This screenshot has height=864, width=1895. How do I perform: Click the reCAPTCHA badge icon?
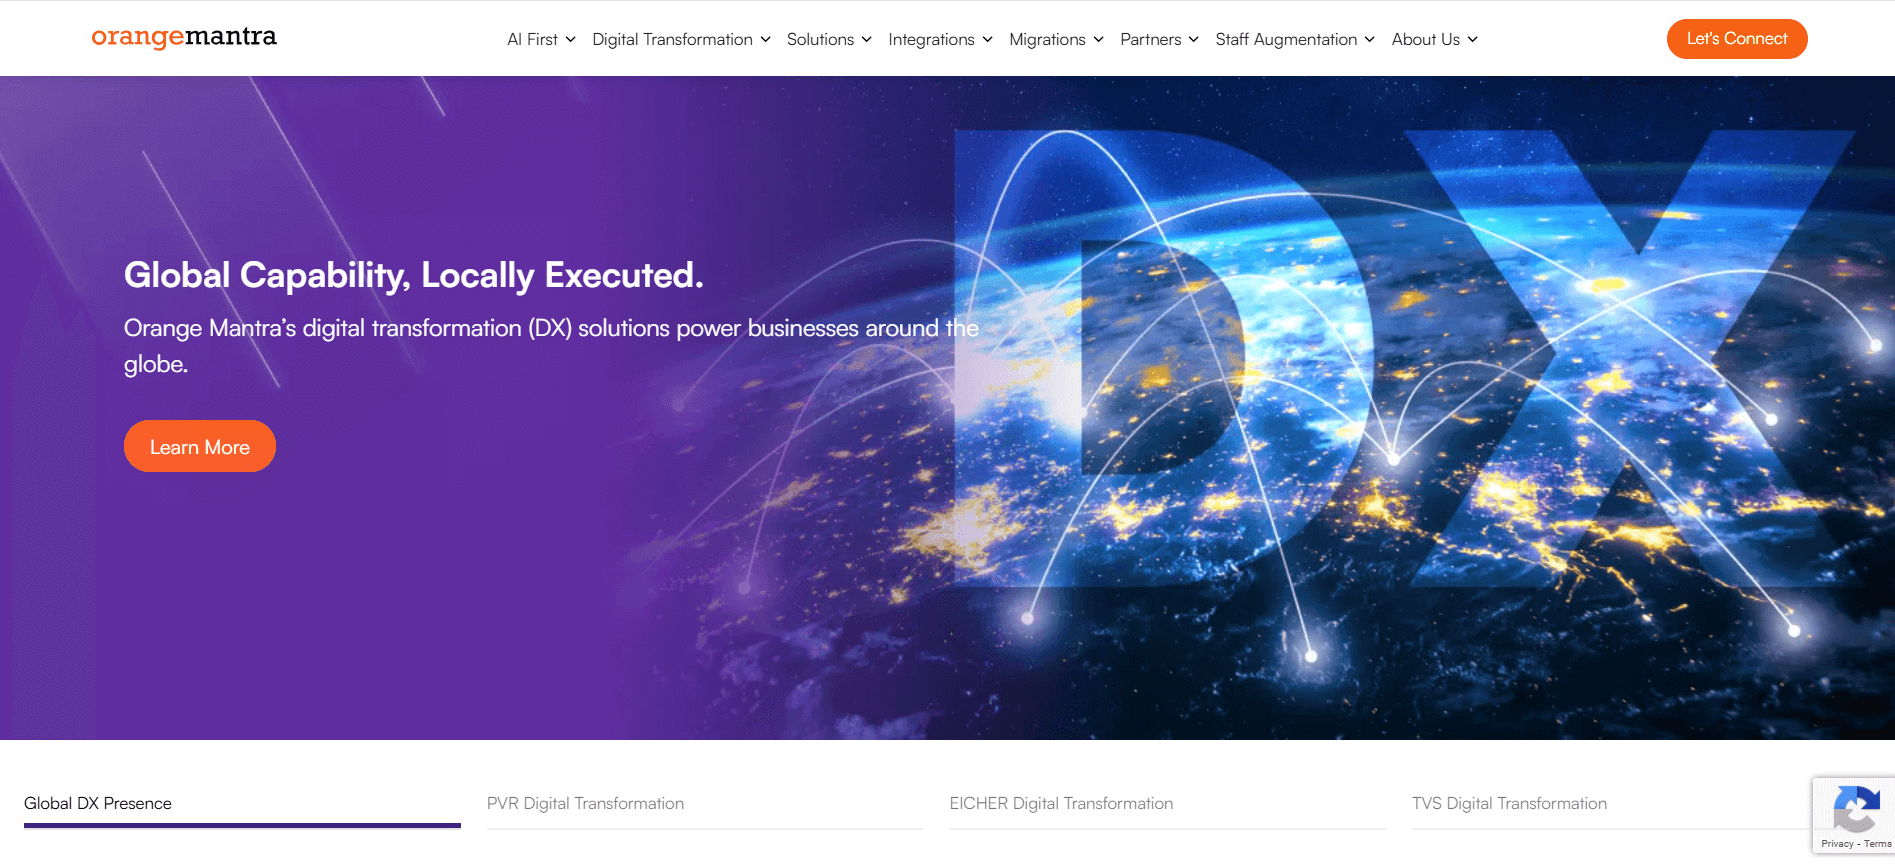[x=1856, y=808]
